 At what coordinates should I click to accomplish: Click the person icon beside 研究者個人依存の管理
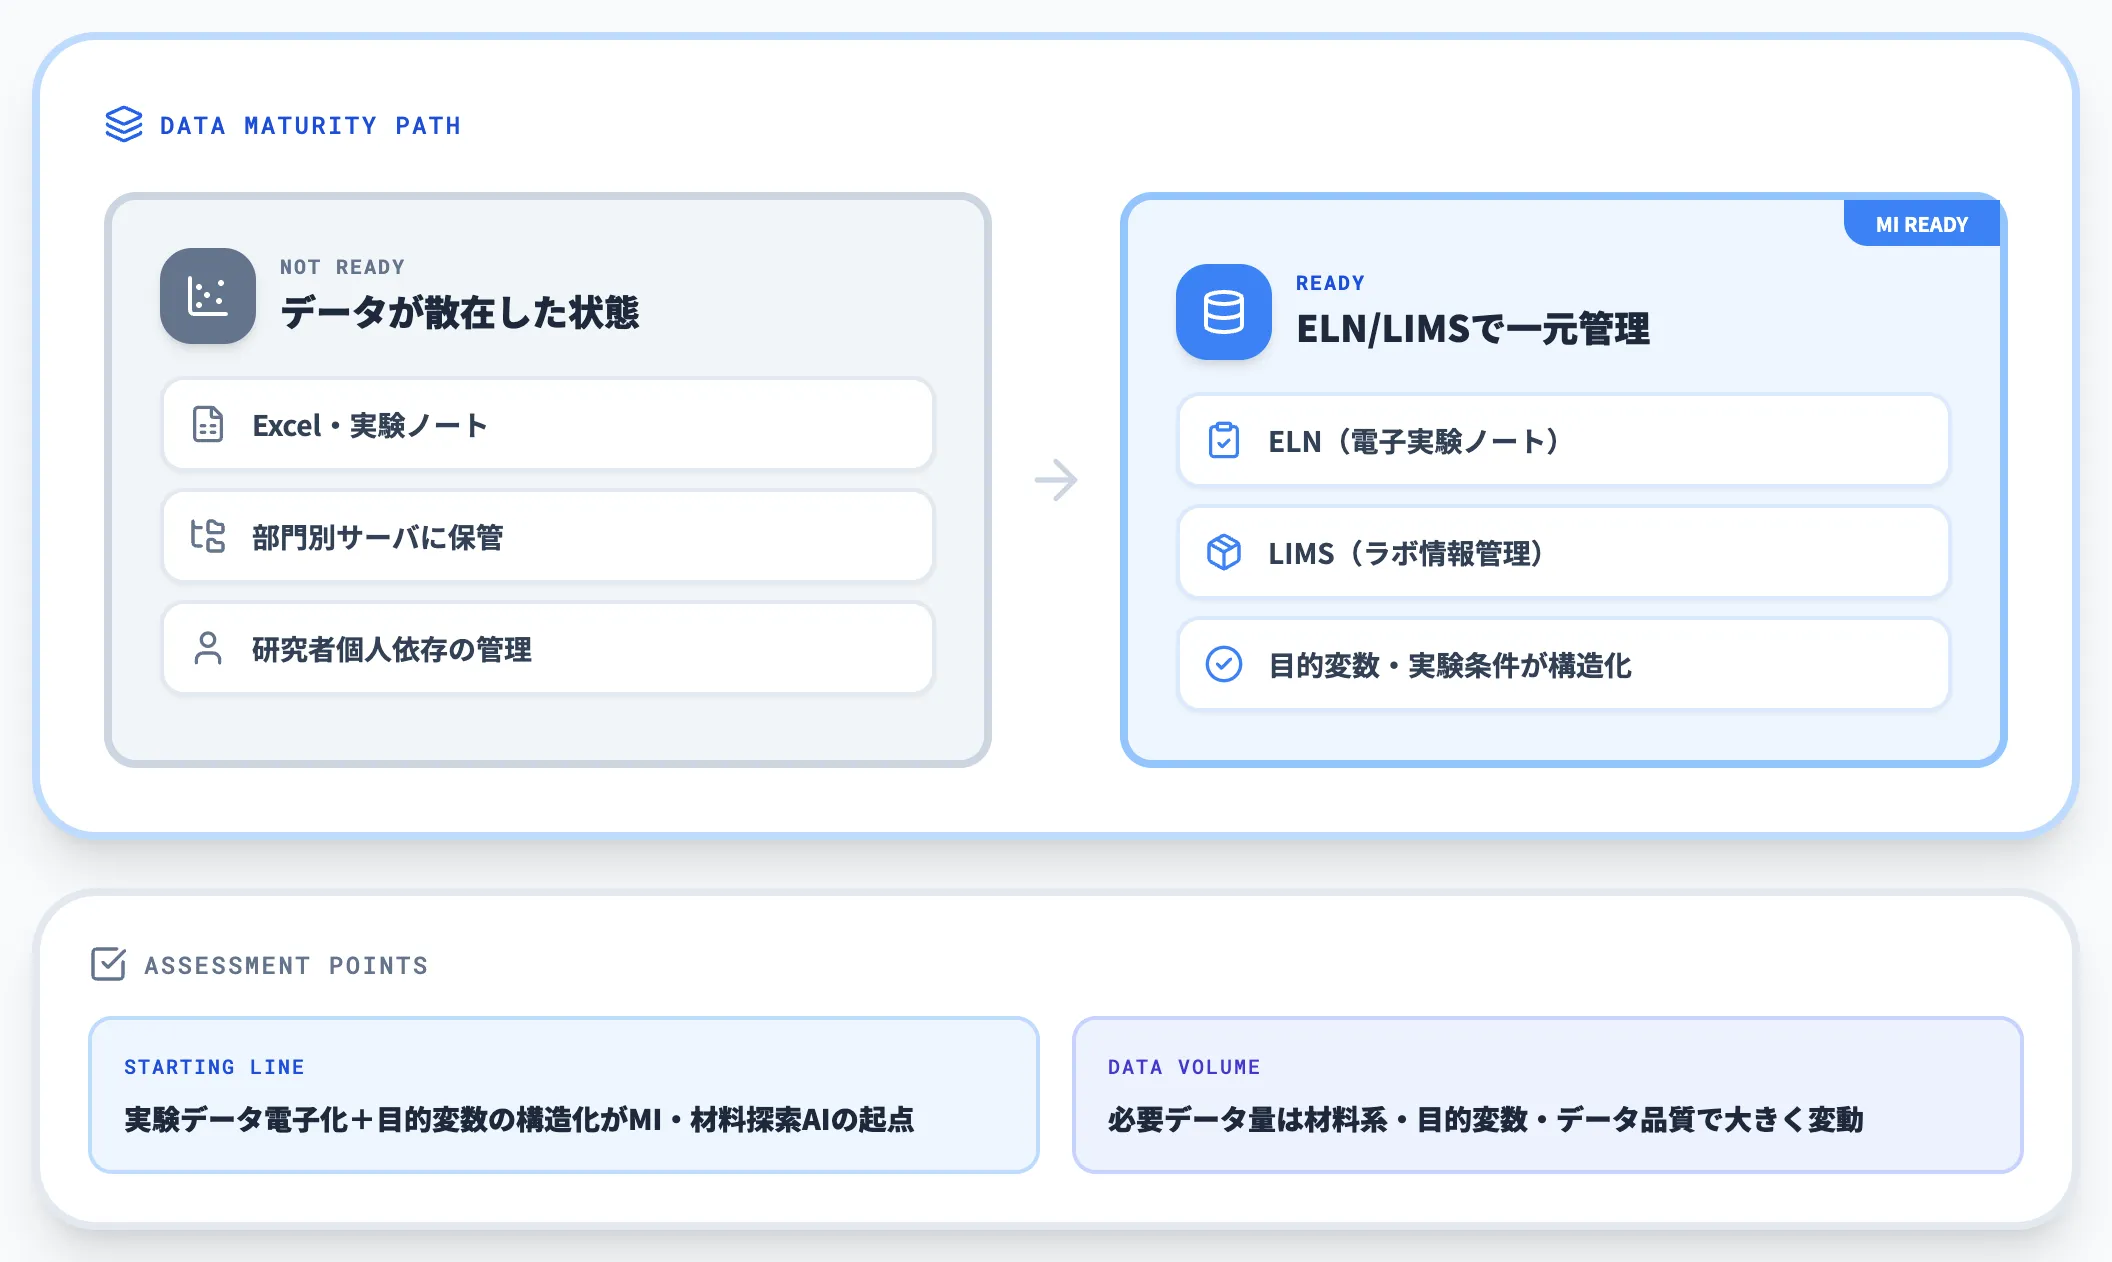coord(208,648)
